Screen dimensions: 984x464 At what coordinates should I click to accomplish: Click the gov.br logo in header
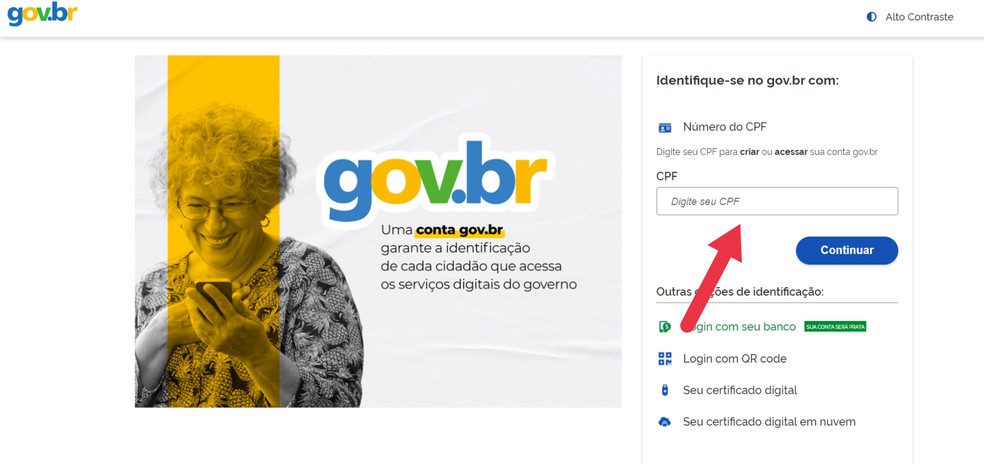42,13
